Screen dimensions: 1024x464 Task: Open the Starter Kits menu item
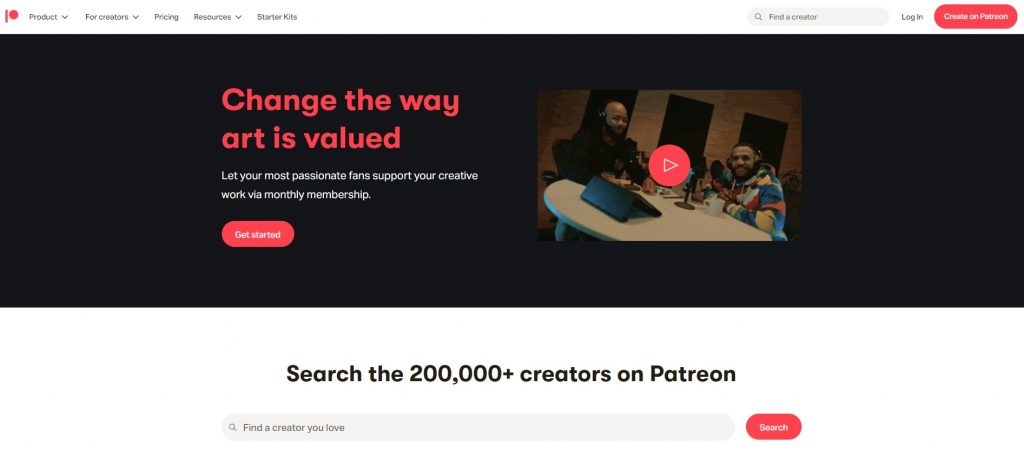coord(277,17)
